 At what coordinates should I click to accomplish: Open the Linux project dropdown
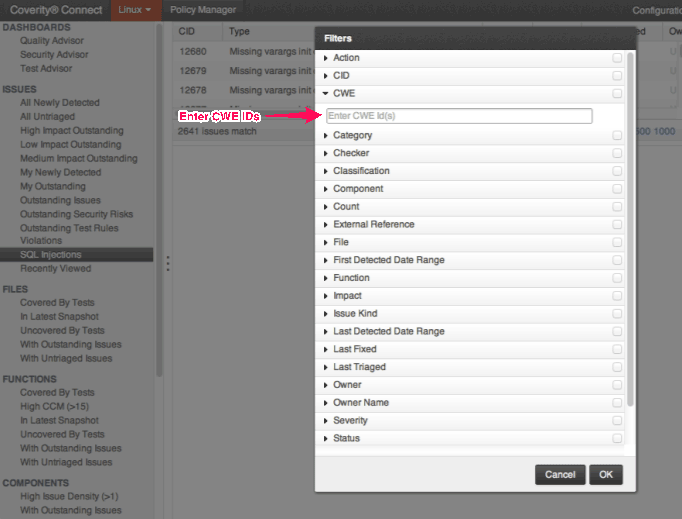[x=136, y=10]
